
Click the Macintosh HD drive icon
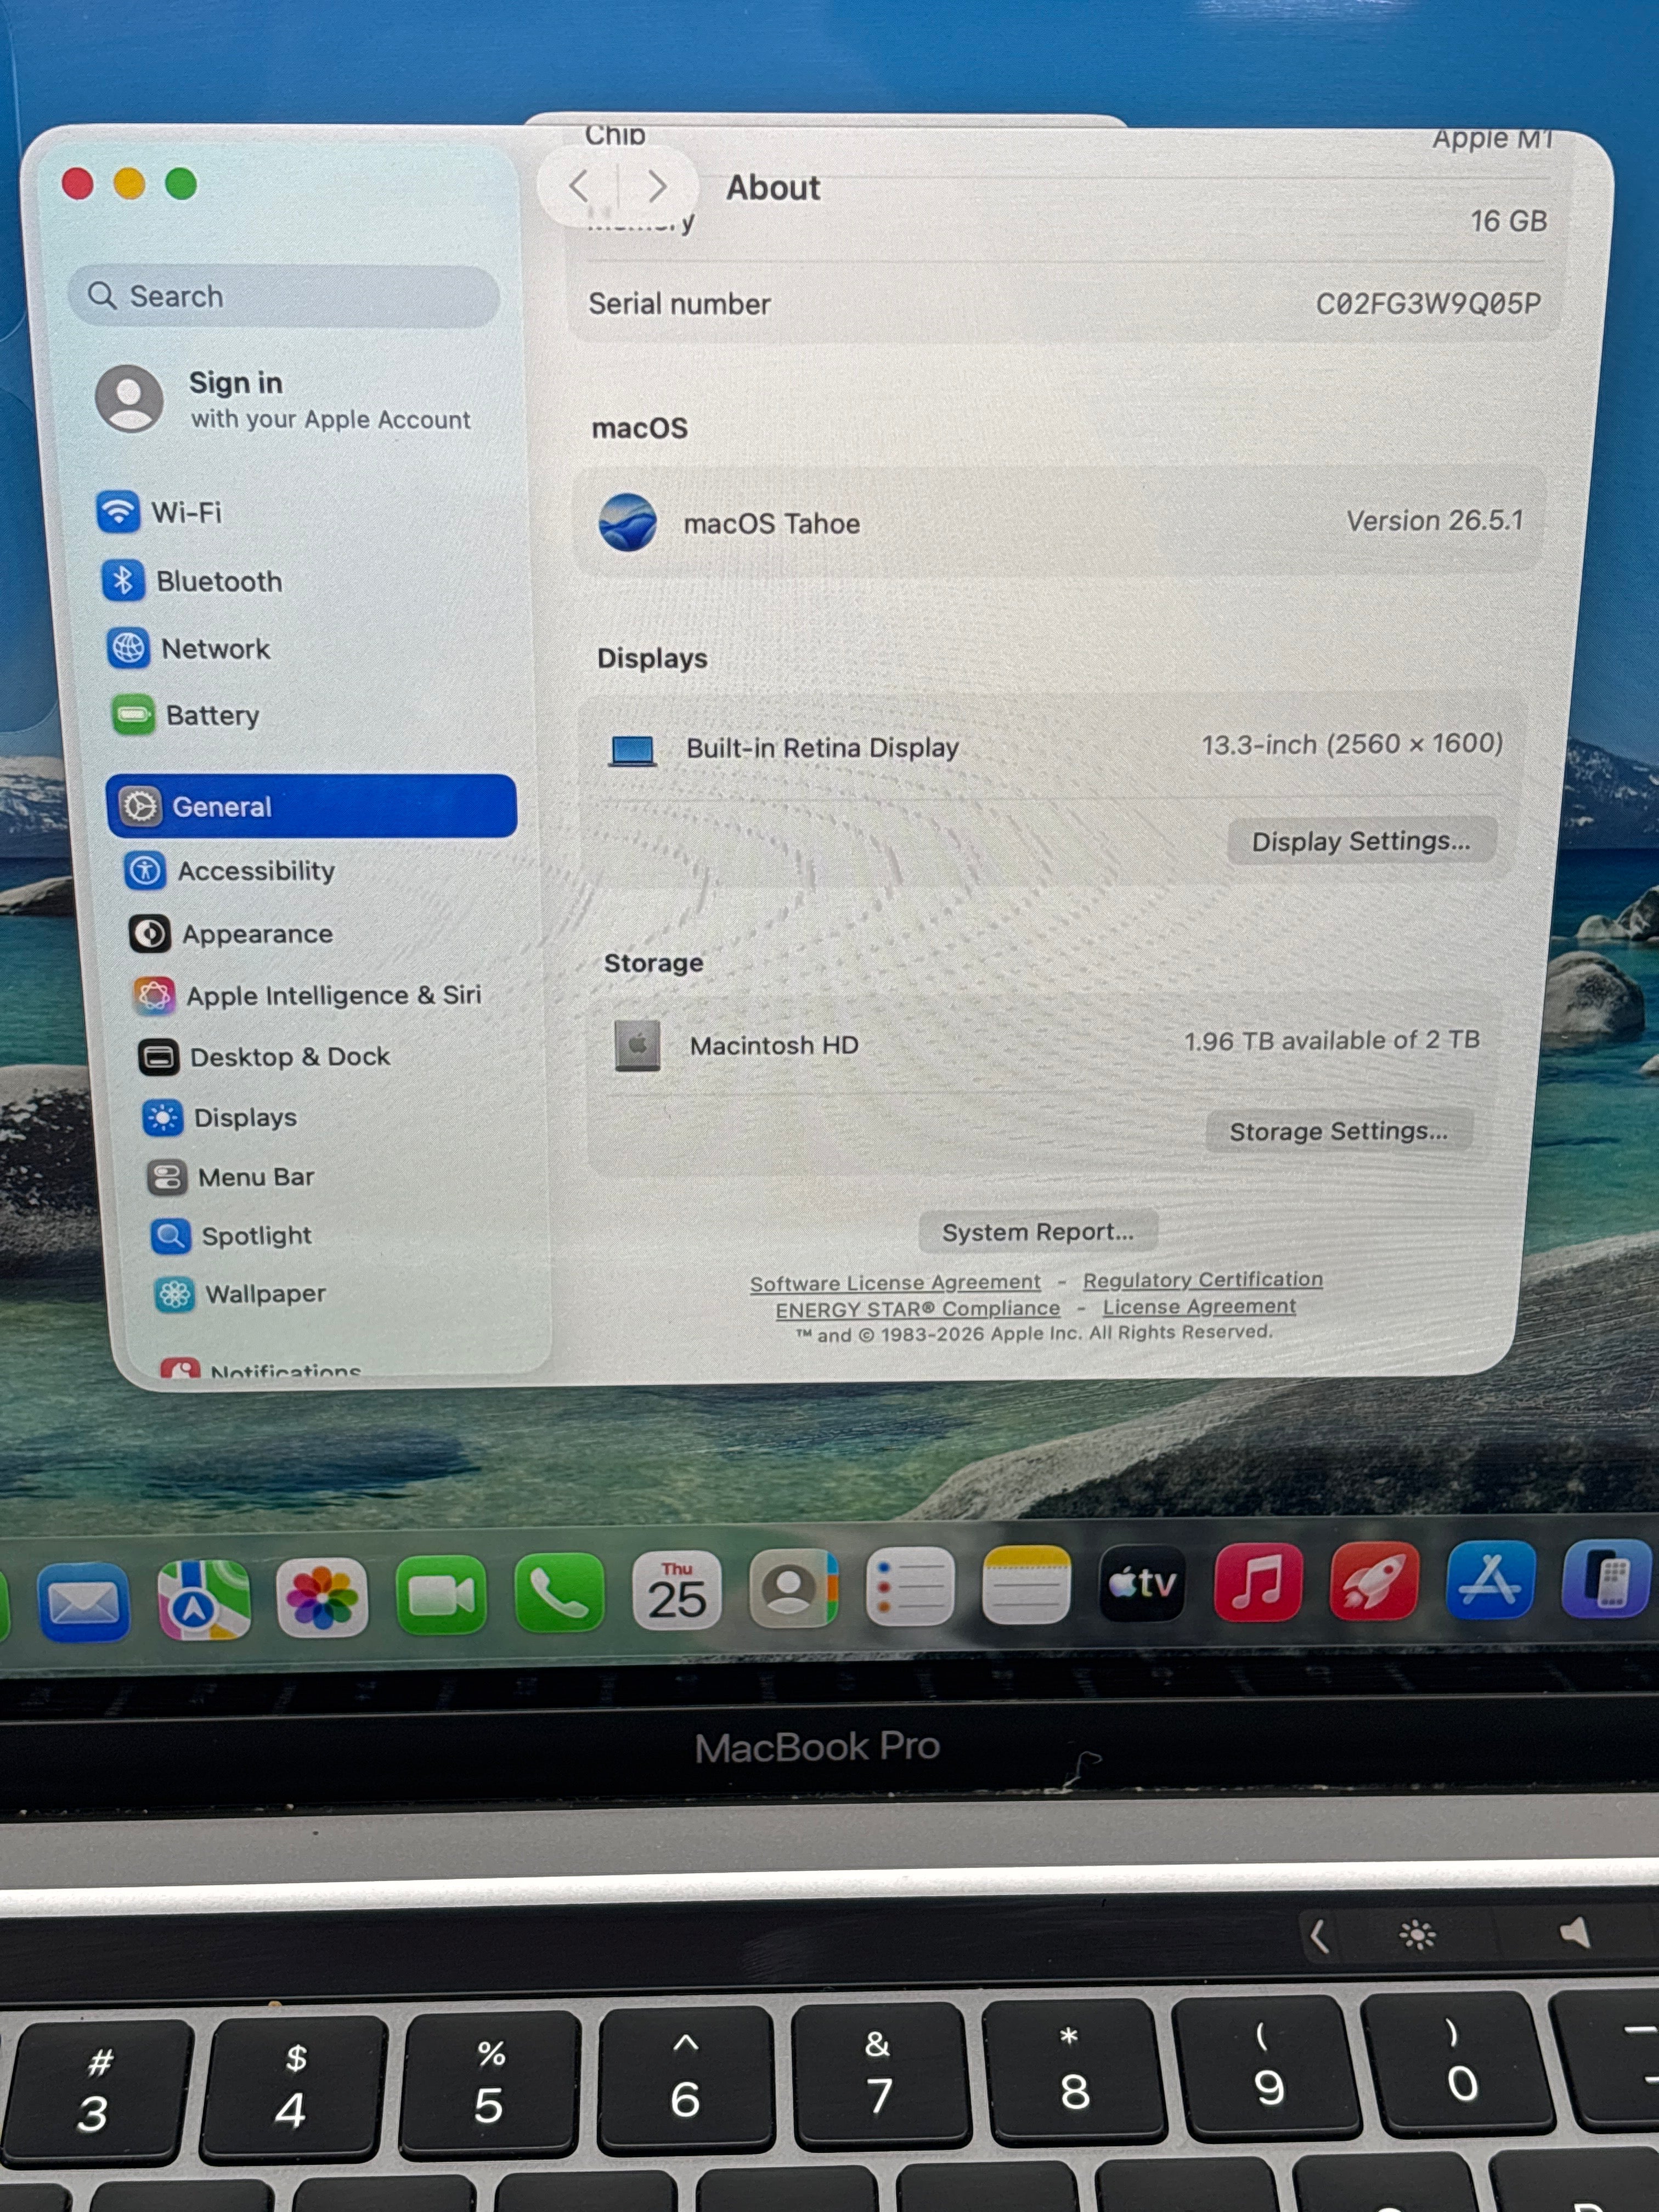point(637,1046)
